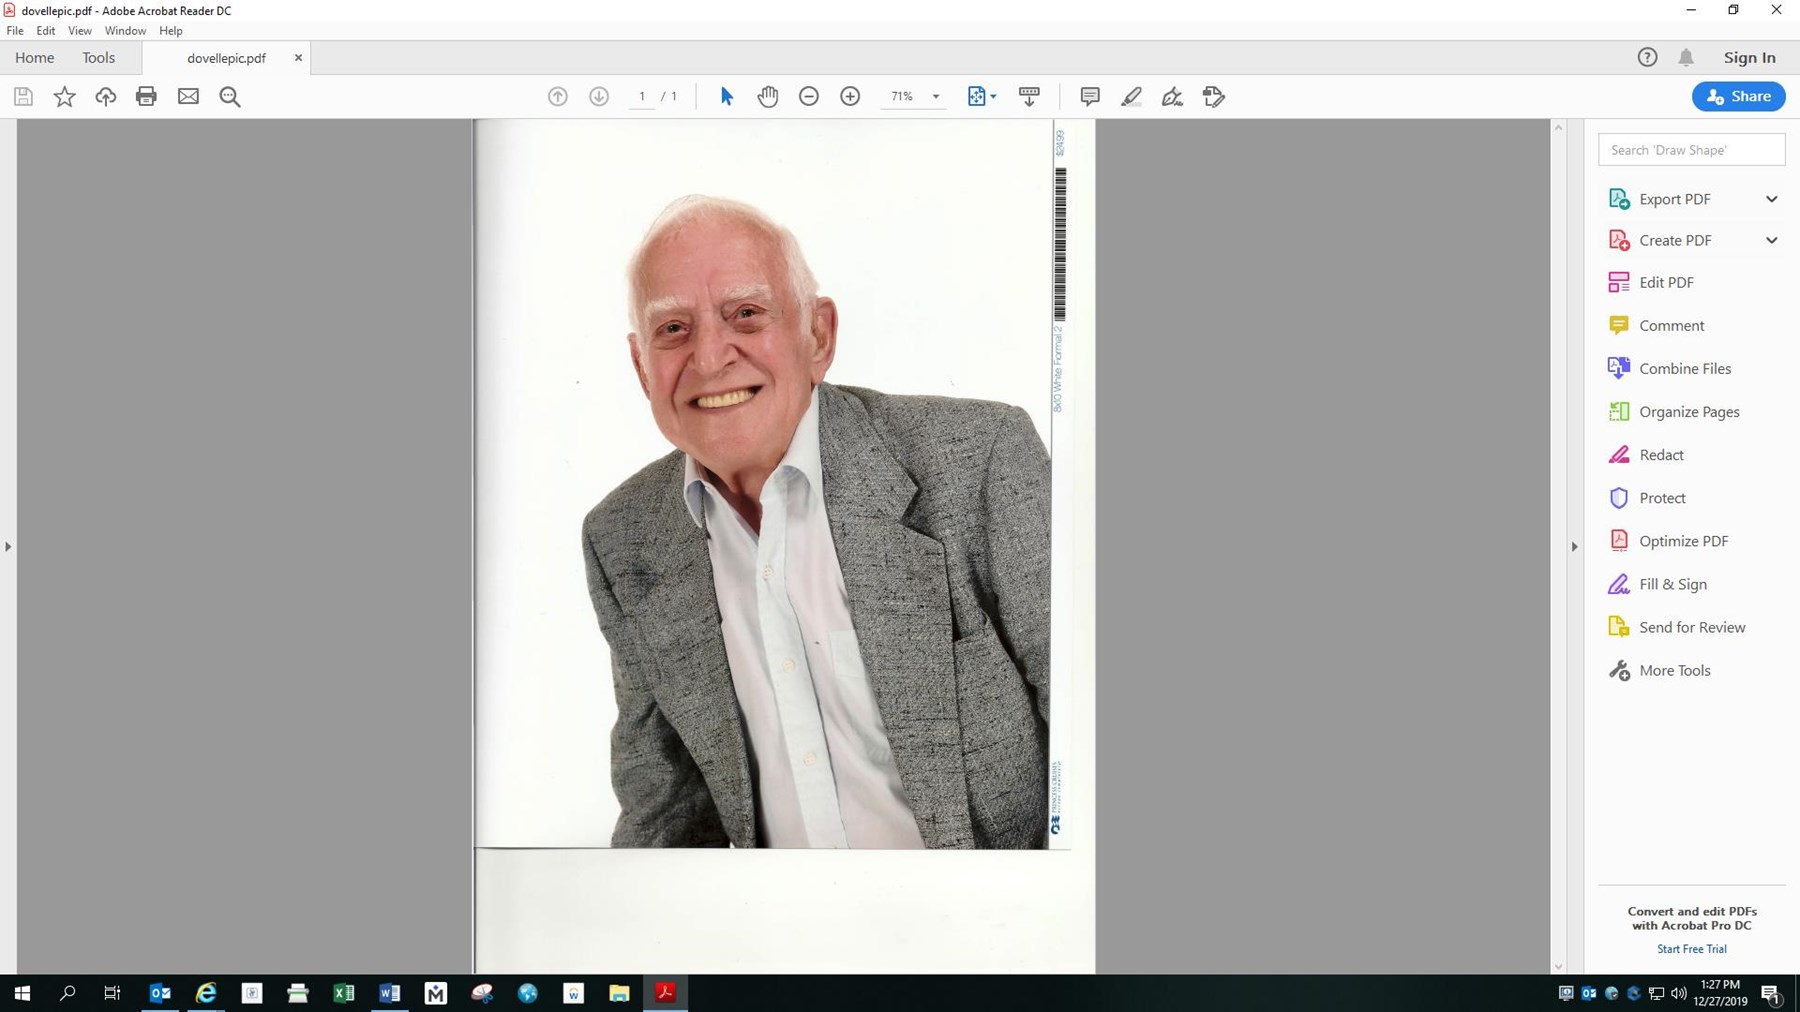Click the Sign In button

(1748, 57)
